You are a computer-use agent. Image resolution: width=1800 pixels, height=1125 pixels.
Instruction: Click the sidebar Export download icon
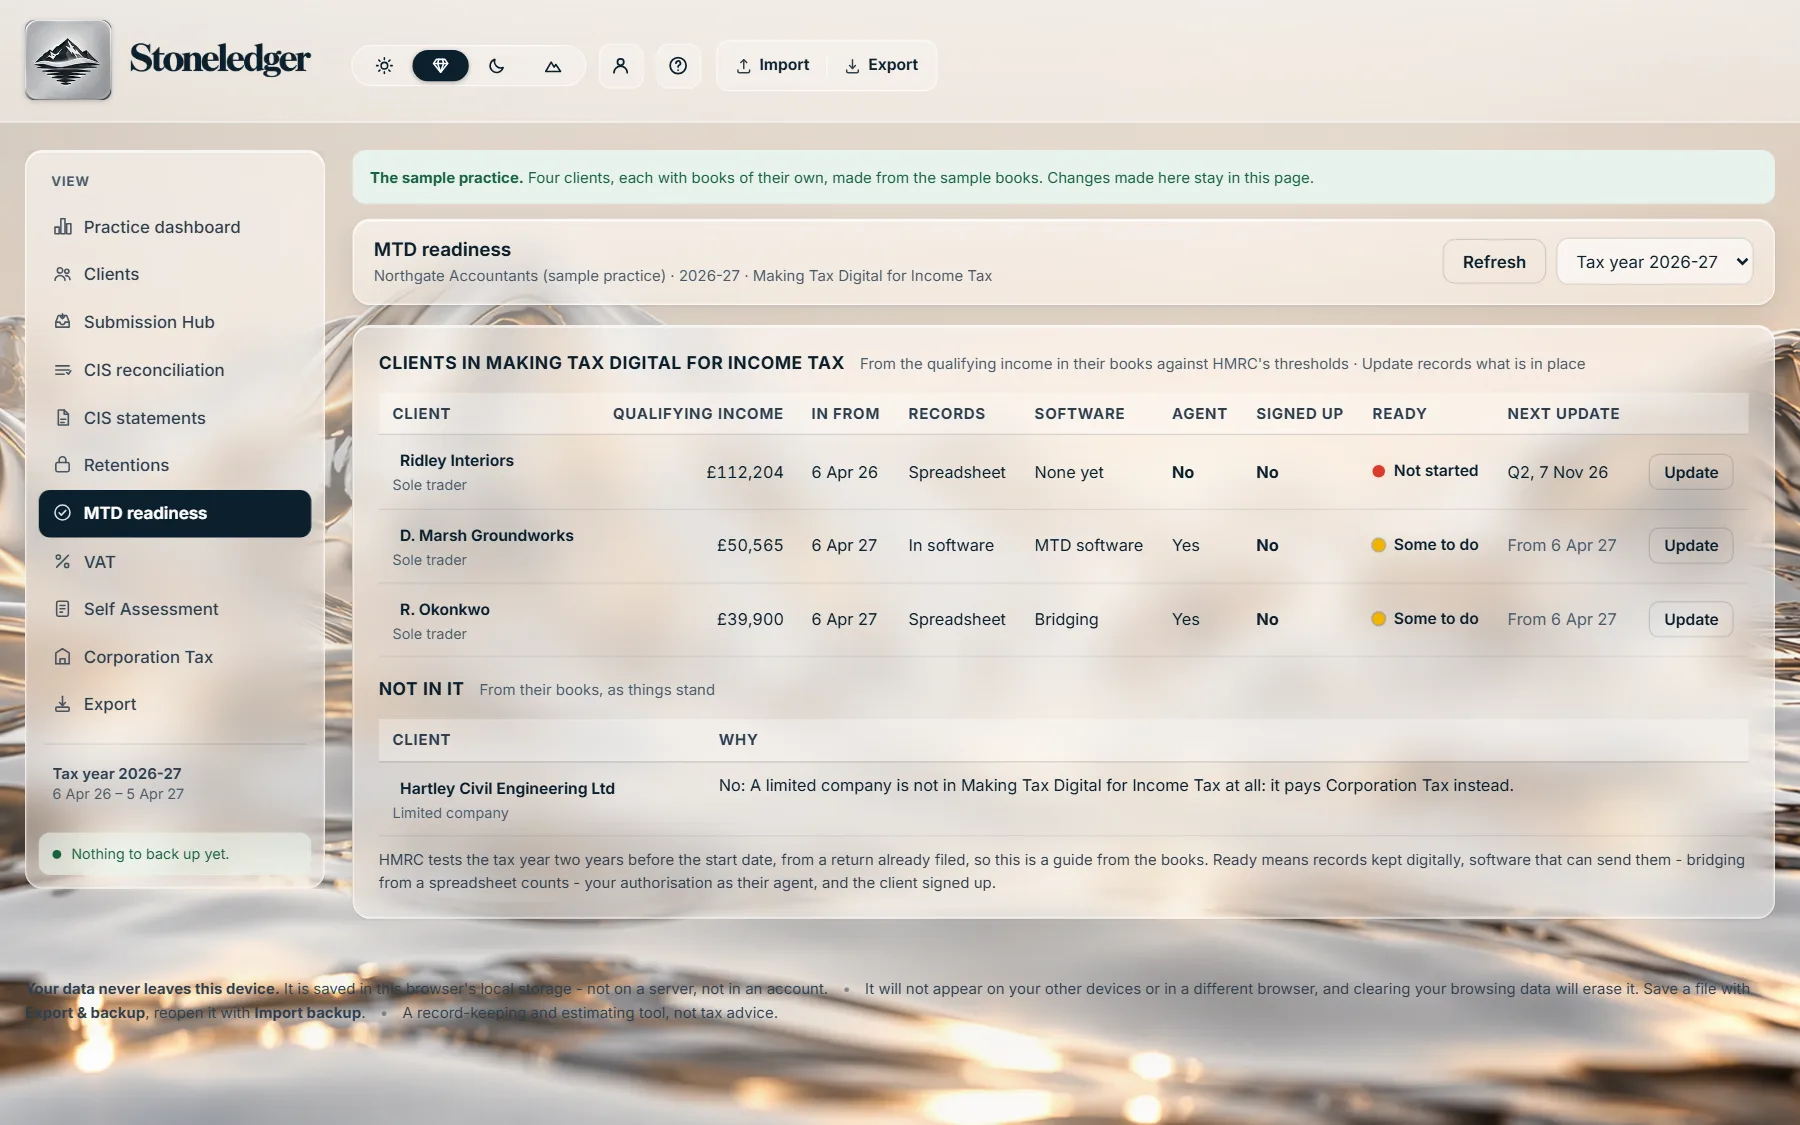(x=63, y=704)
